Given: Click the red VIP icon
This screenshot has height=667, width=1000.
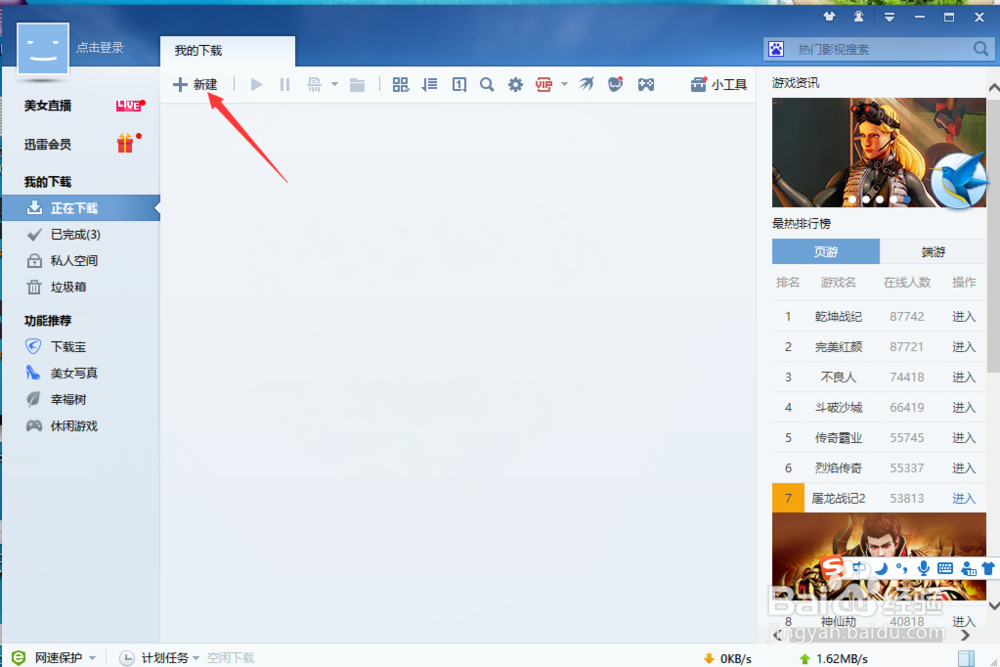Looking at the screenshot, I should coord(544,84).
